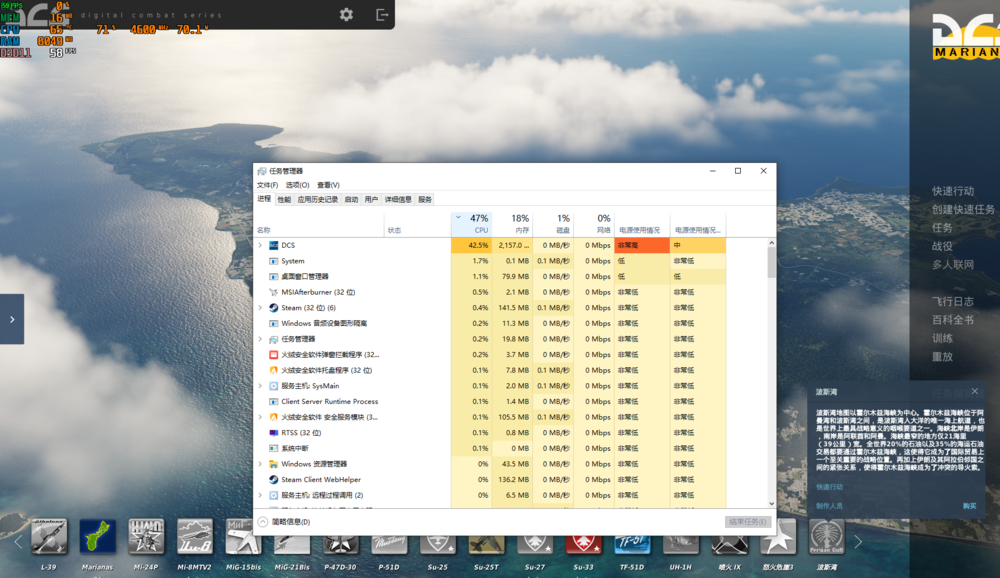Expand 服务主机: SysMain row
Screen dimensions: 1000x578
click(260, 386)
